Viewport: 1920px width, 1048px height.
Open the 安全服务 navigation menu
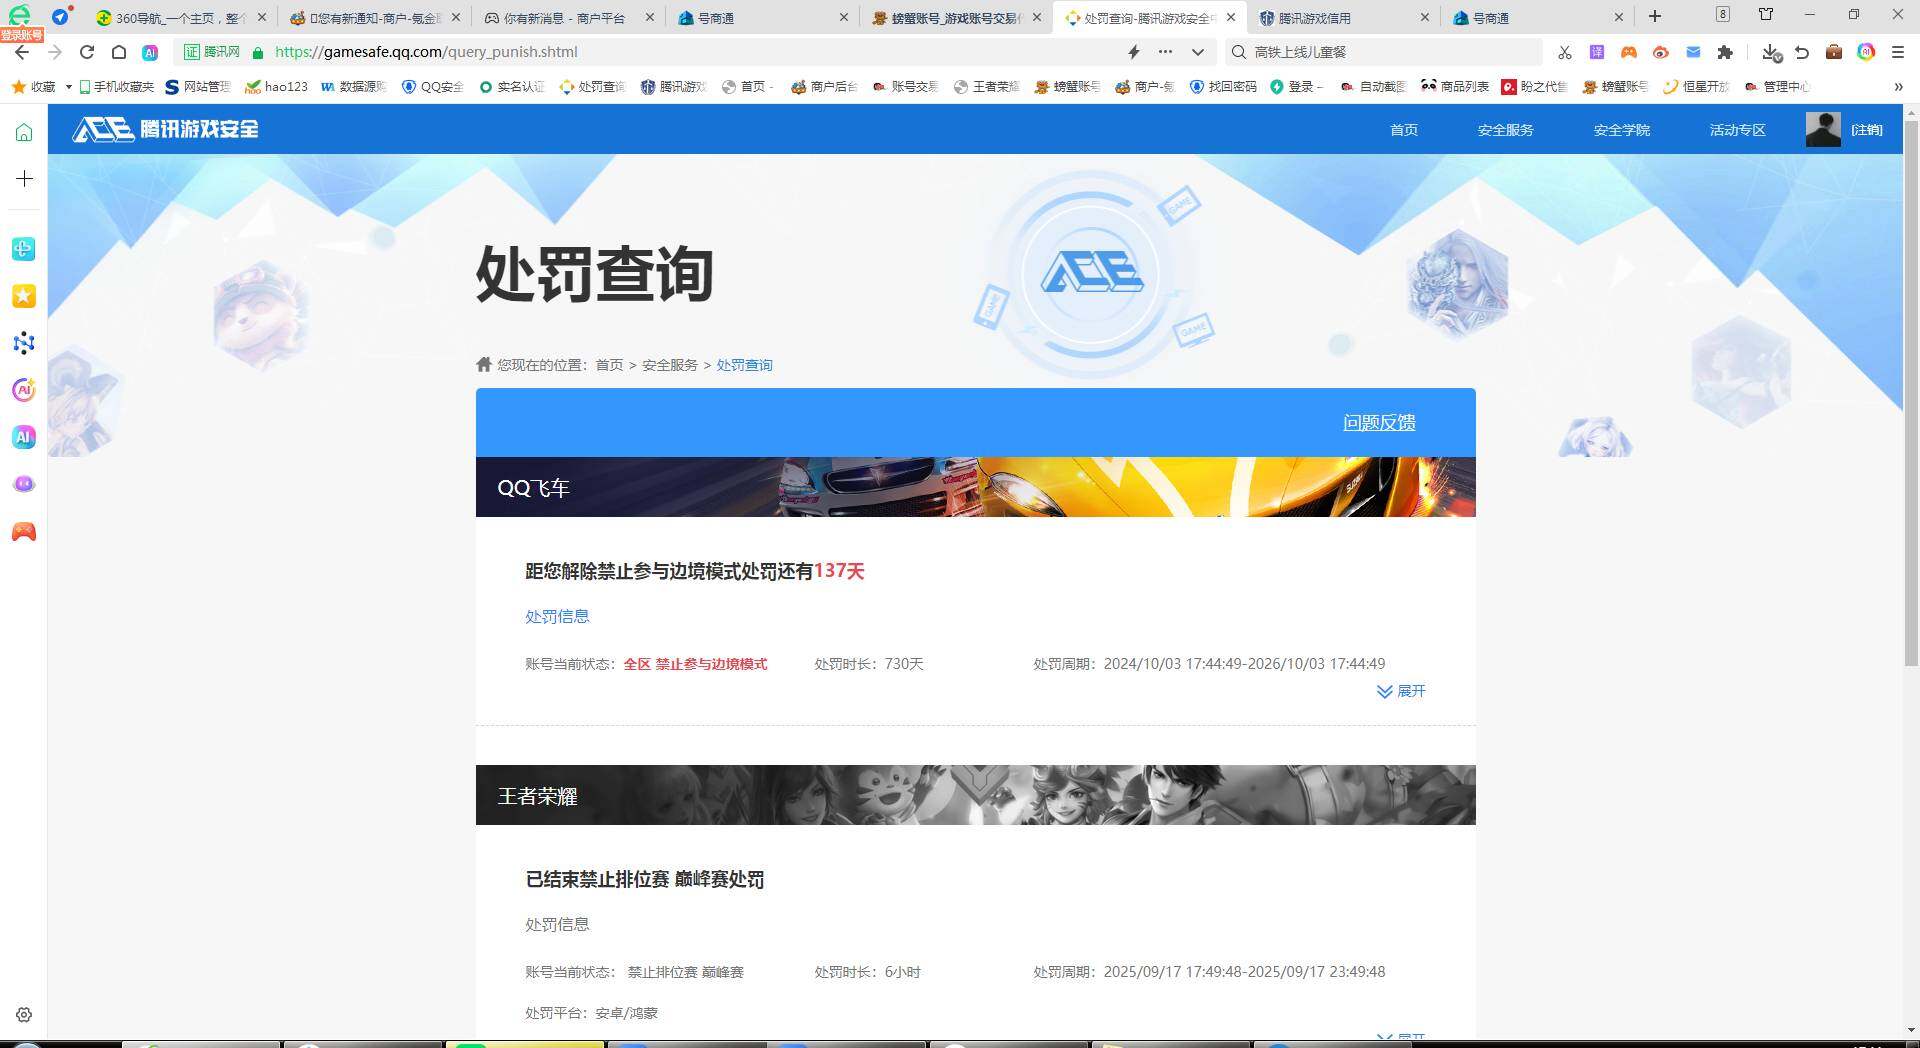click(1505, 130)
